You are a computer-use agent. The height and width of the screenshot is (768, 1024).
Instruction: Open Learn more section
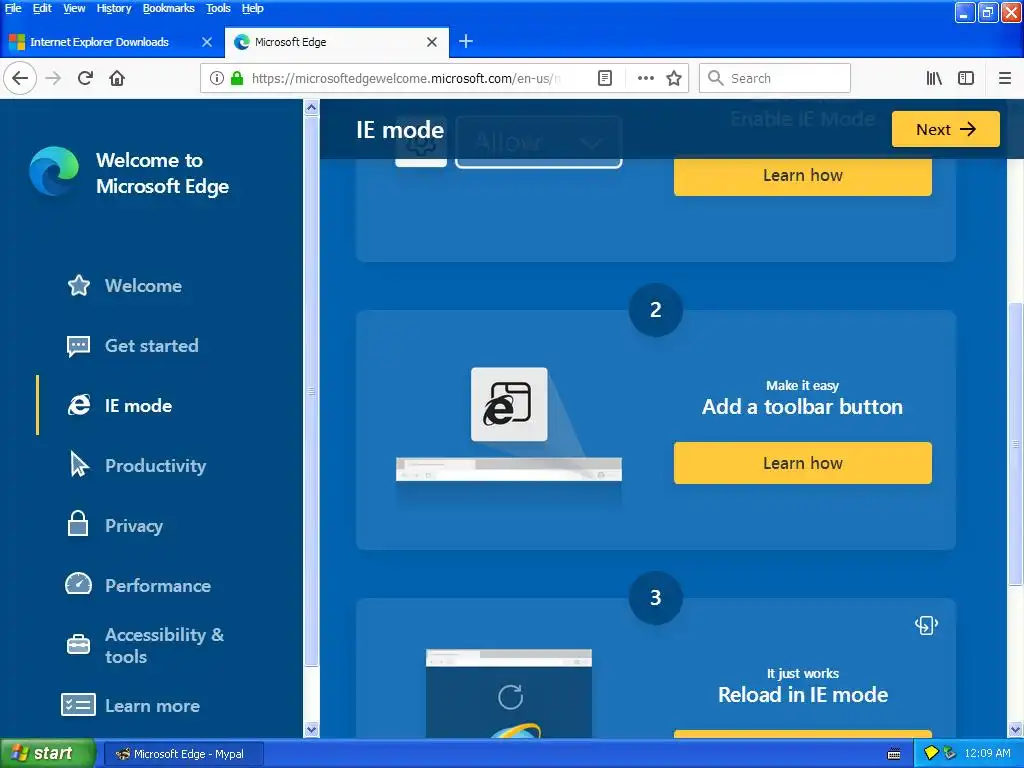152,706
